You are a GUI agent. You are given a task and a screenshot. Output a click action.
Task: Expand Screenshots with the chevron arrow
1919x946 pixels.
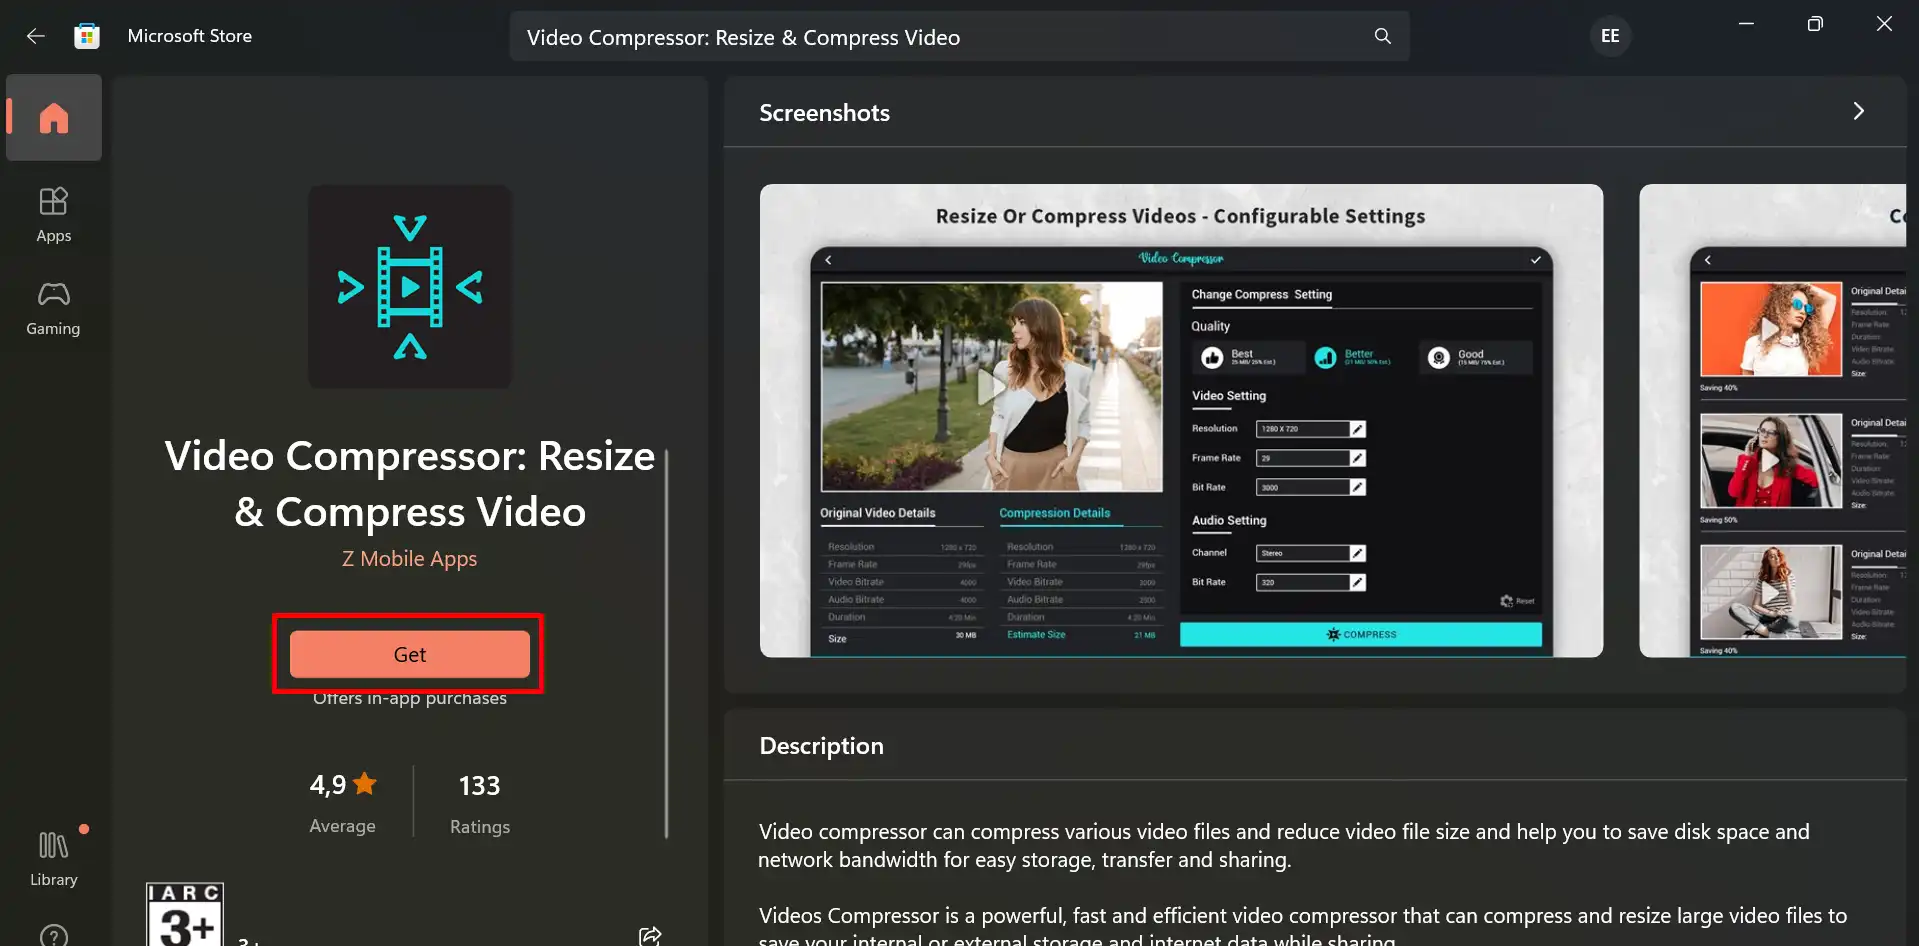pos(1858,111)
